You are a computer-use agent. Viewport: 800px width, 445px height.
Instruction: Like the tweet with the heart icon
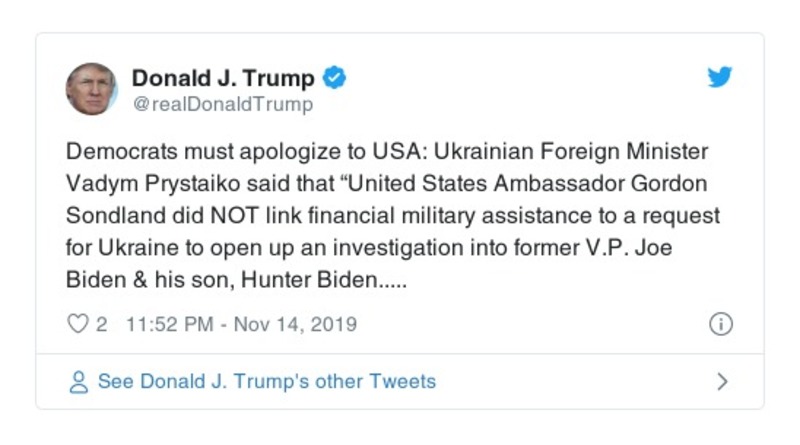click(x=77, y=324)
